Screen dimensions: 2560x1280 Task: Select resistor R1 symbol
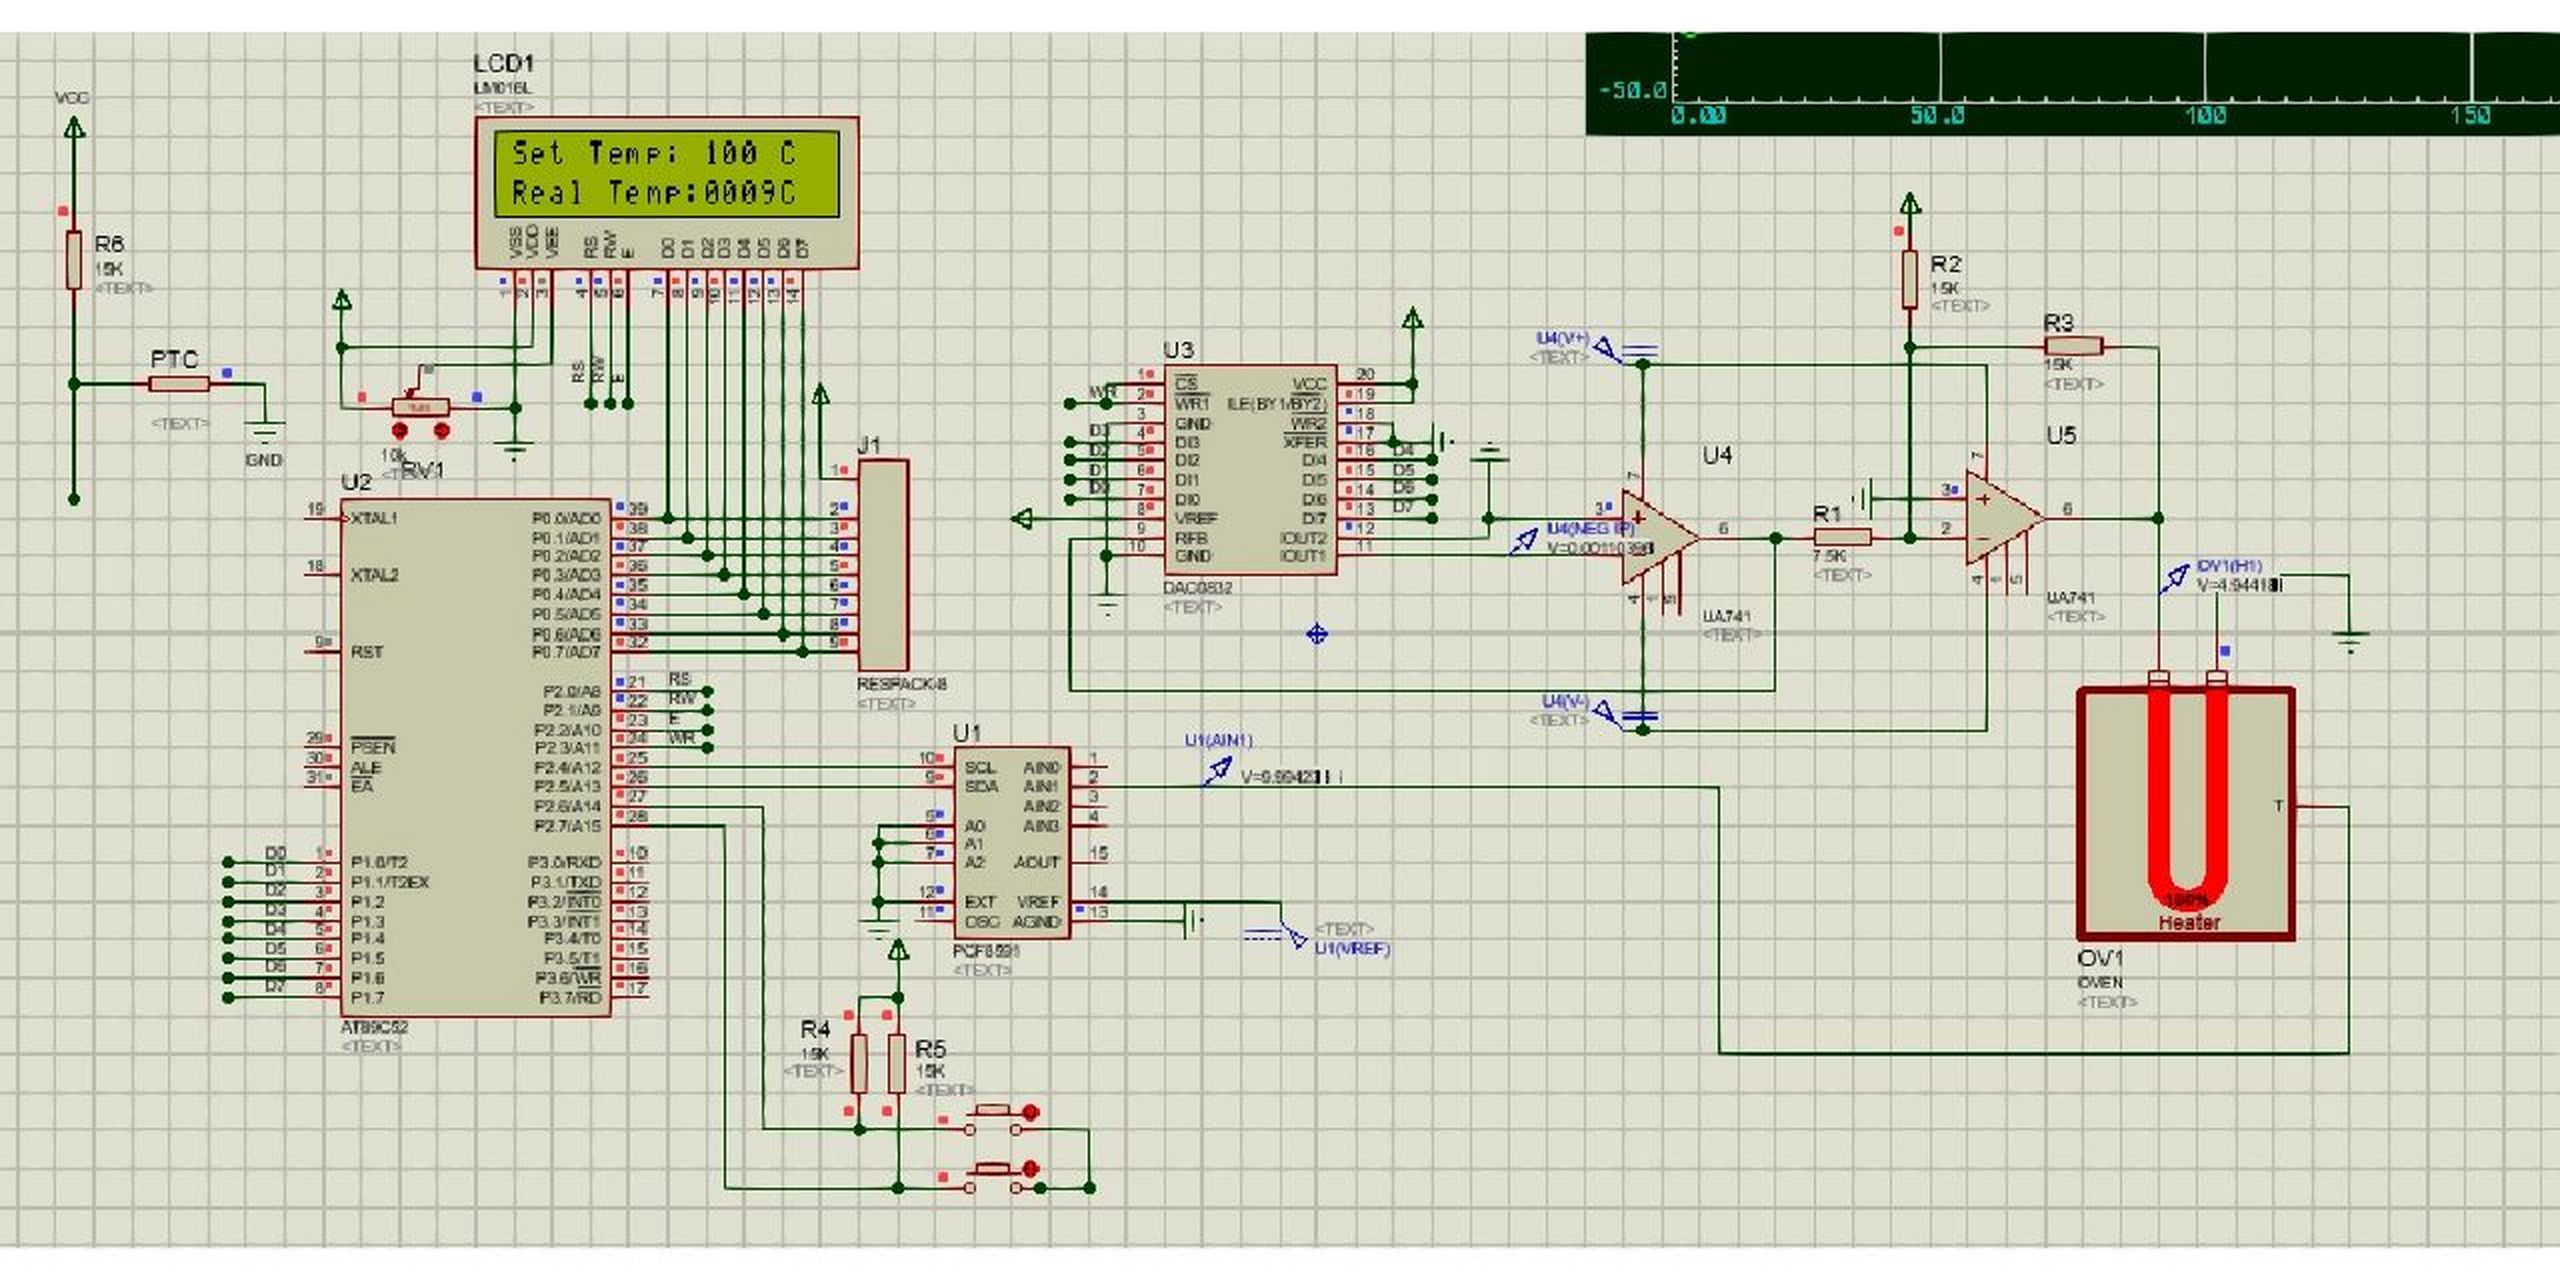[1842, 537]
